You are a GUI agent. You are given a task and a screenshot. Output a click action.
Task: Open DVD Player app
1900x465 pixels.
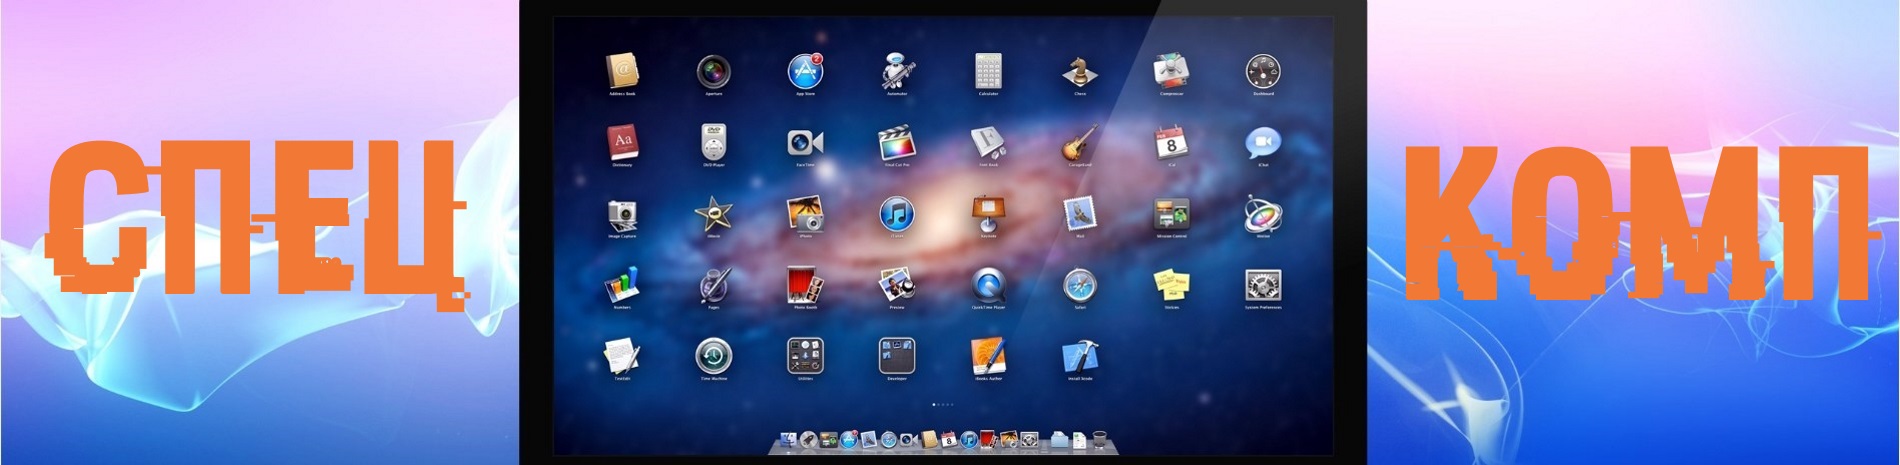point(713,143)
